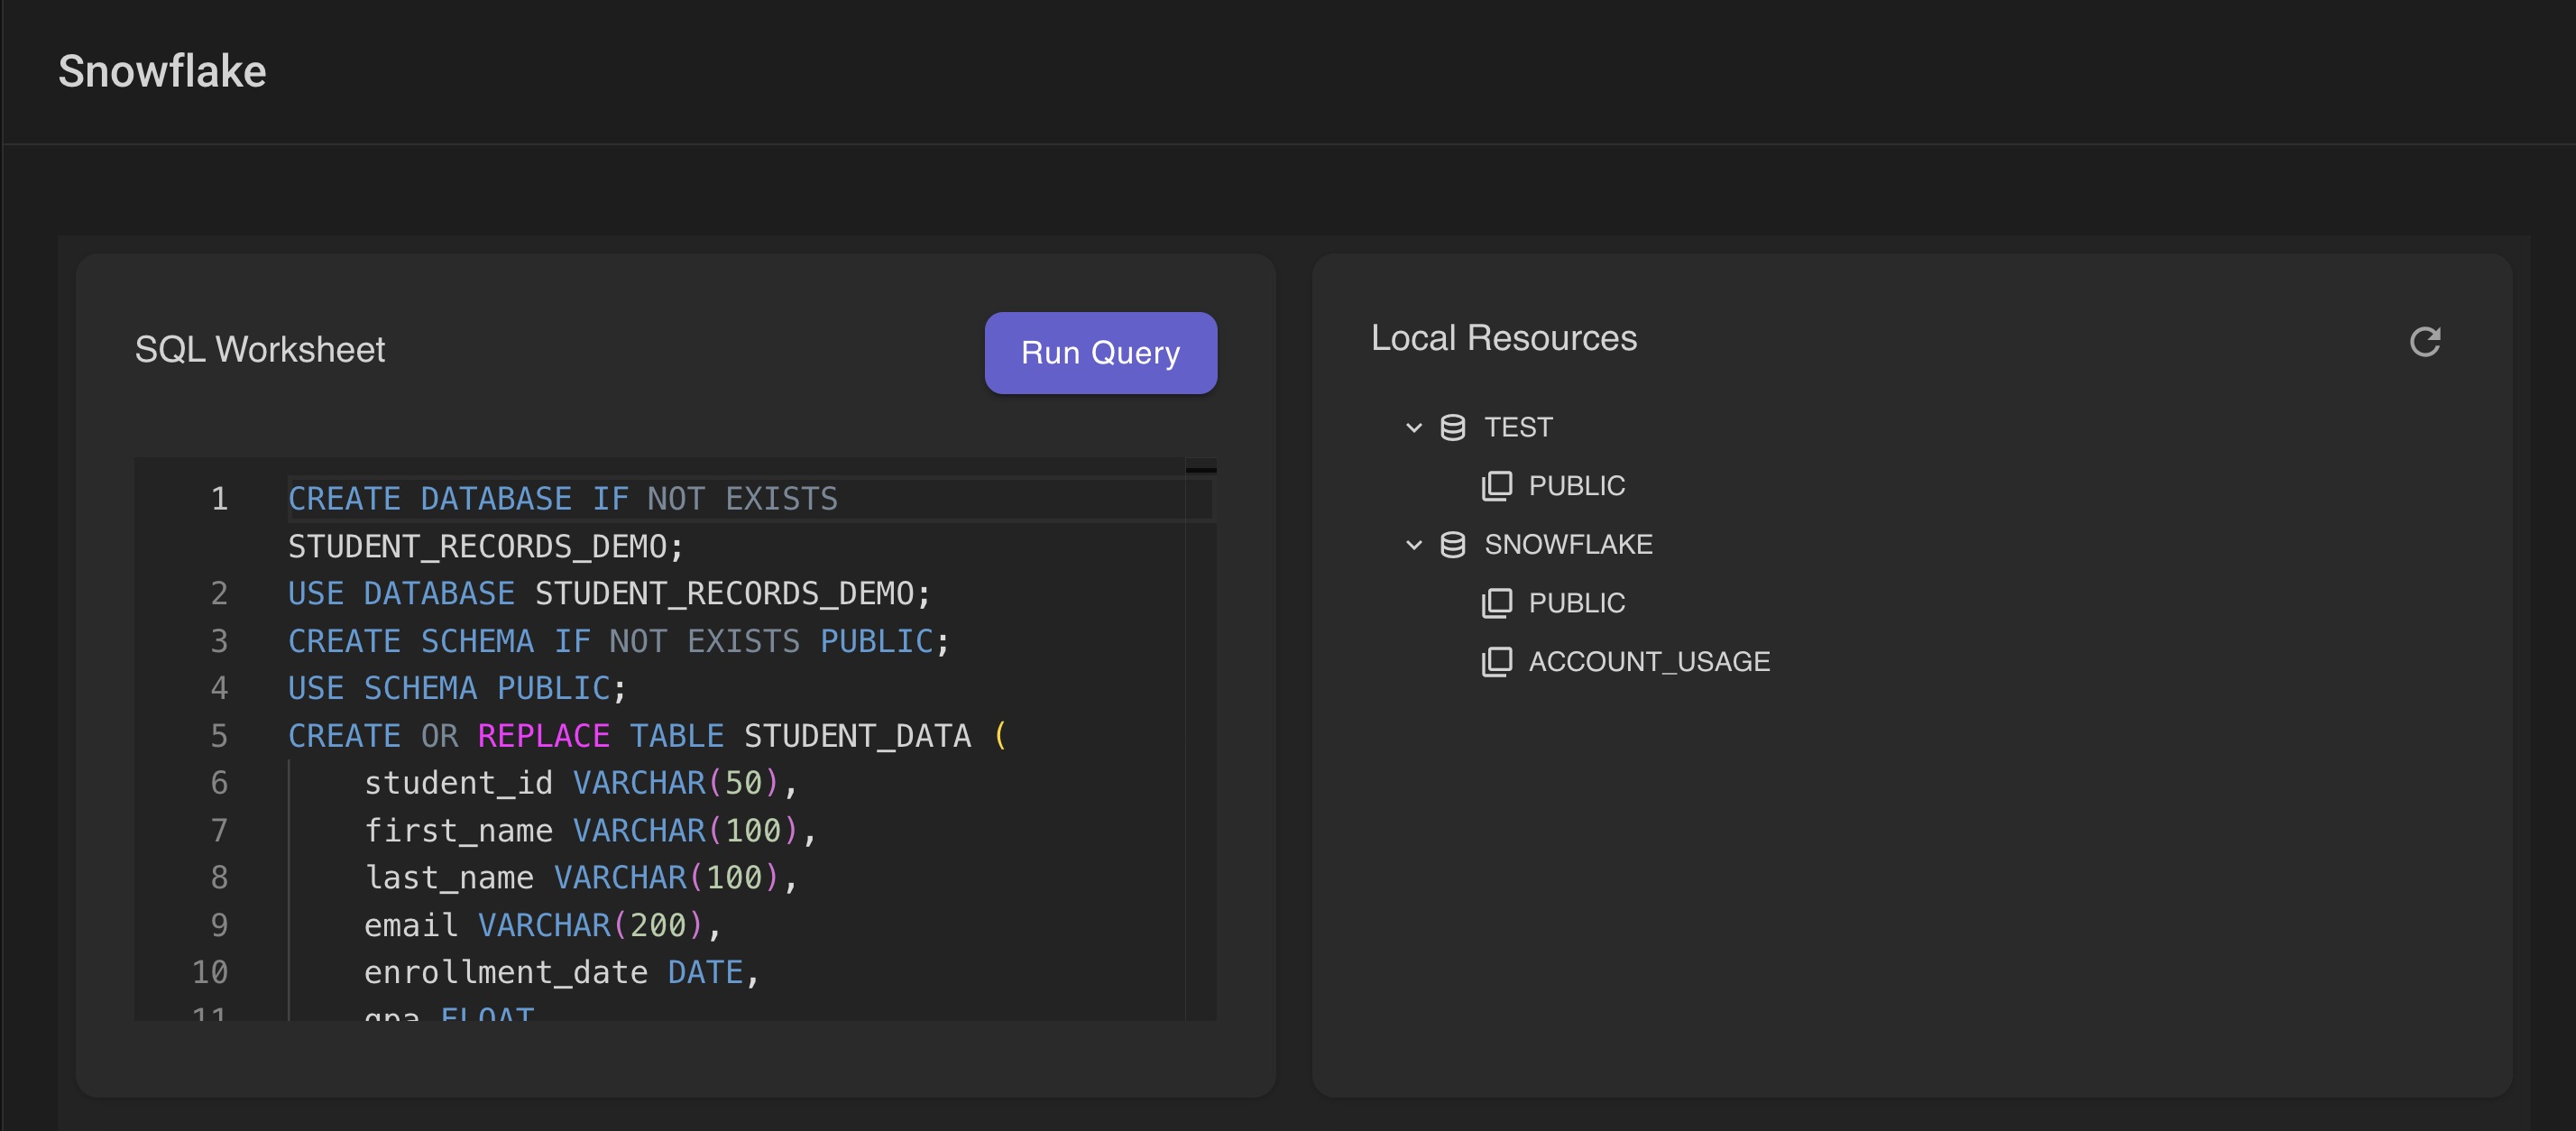Image resolution: width=2576 pixels, height=1131 pixels.
Task: Open PUBLIC schema under SNOWFLAKE
Action: [x=1576, y=603]
